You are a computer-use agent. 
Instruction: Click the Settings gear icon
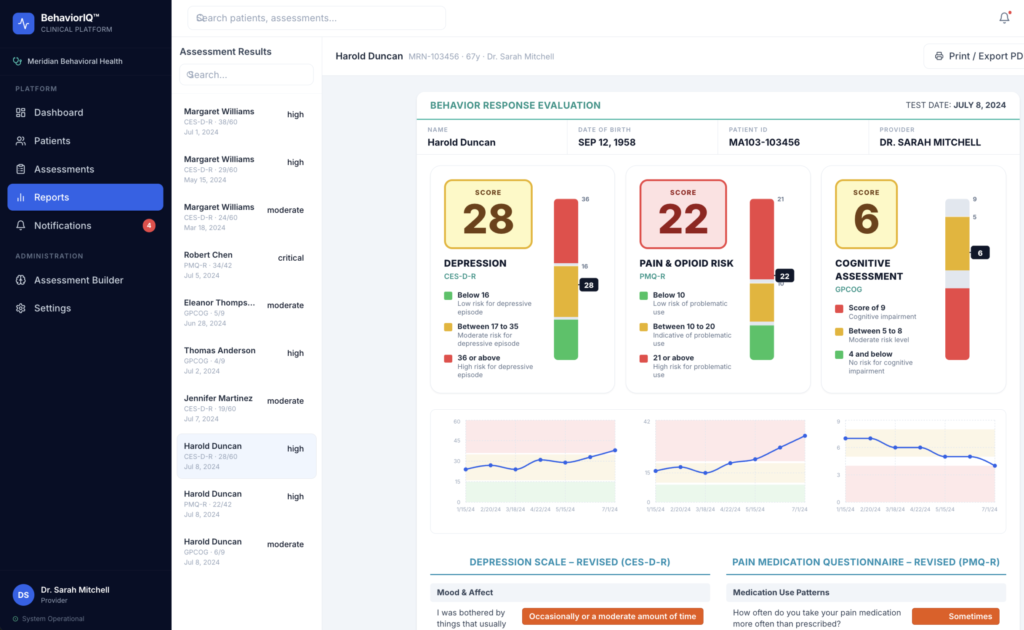coord(21,308)
